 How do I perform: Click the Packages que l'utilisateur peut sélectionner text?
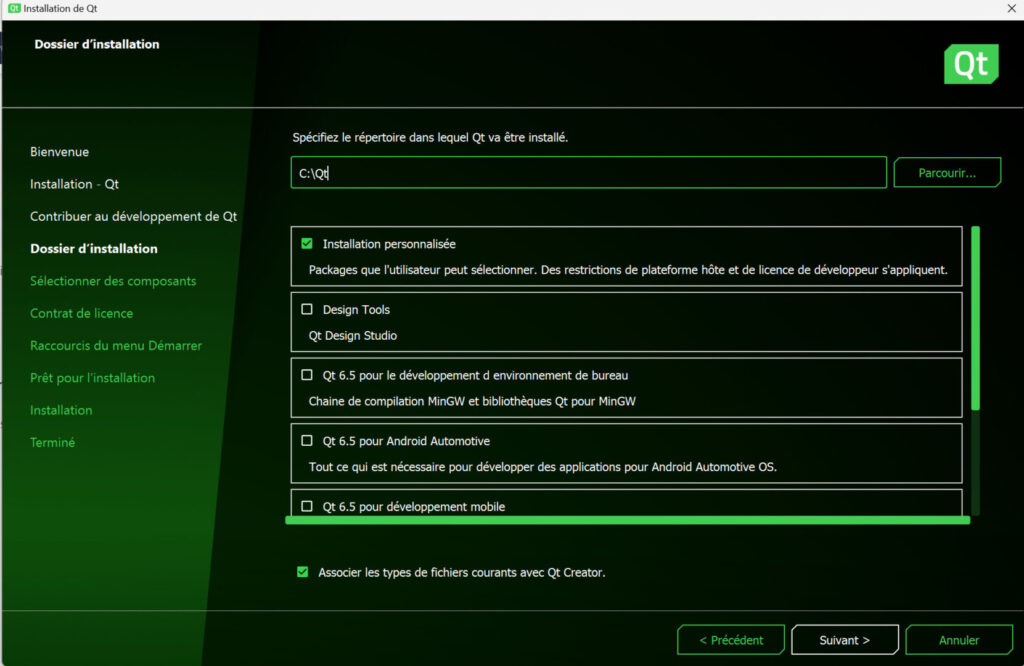(x=628, y=270)
